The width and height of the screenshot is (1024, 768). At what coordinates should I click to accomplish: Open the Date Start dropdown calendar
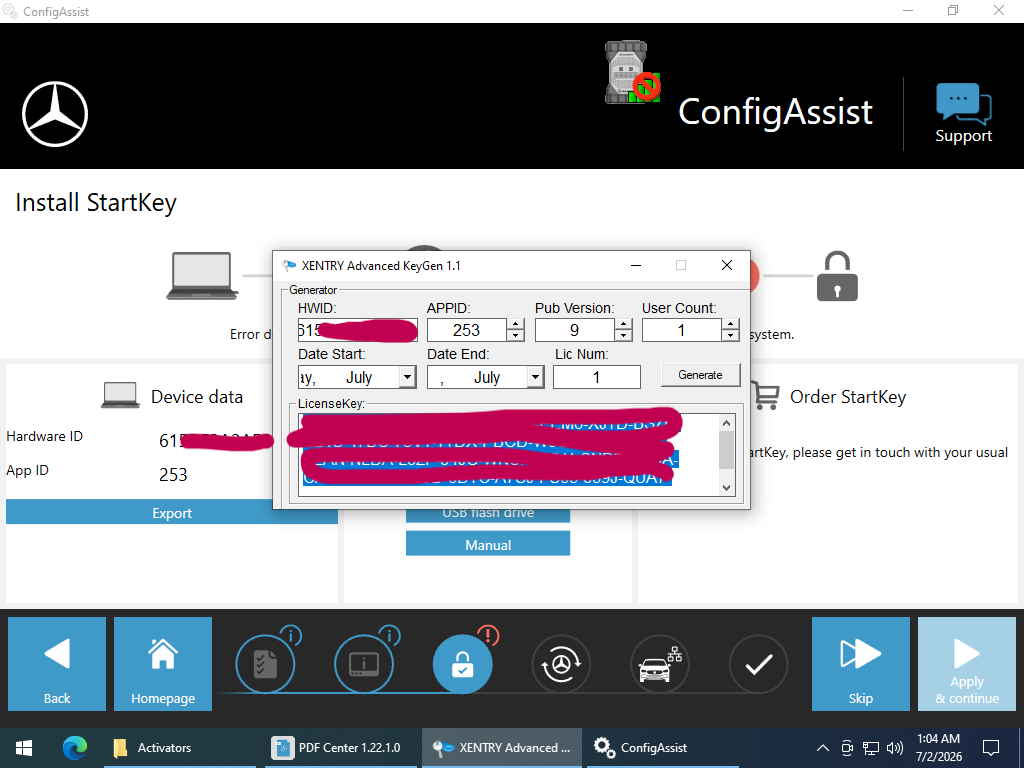[408, 377]
